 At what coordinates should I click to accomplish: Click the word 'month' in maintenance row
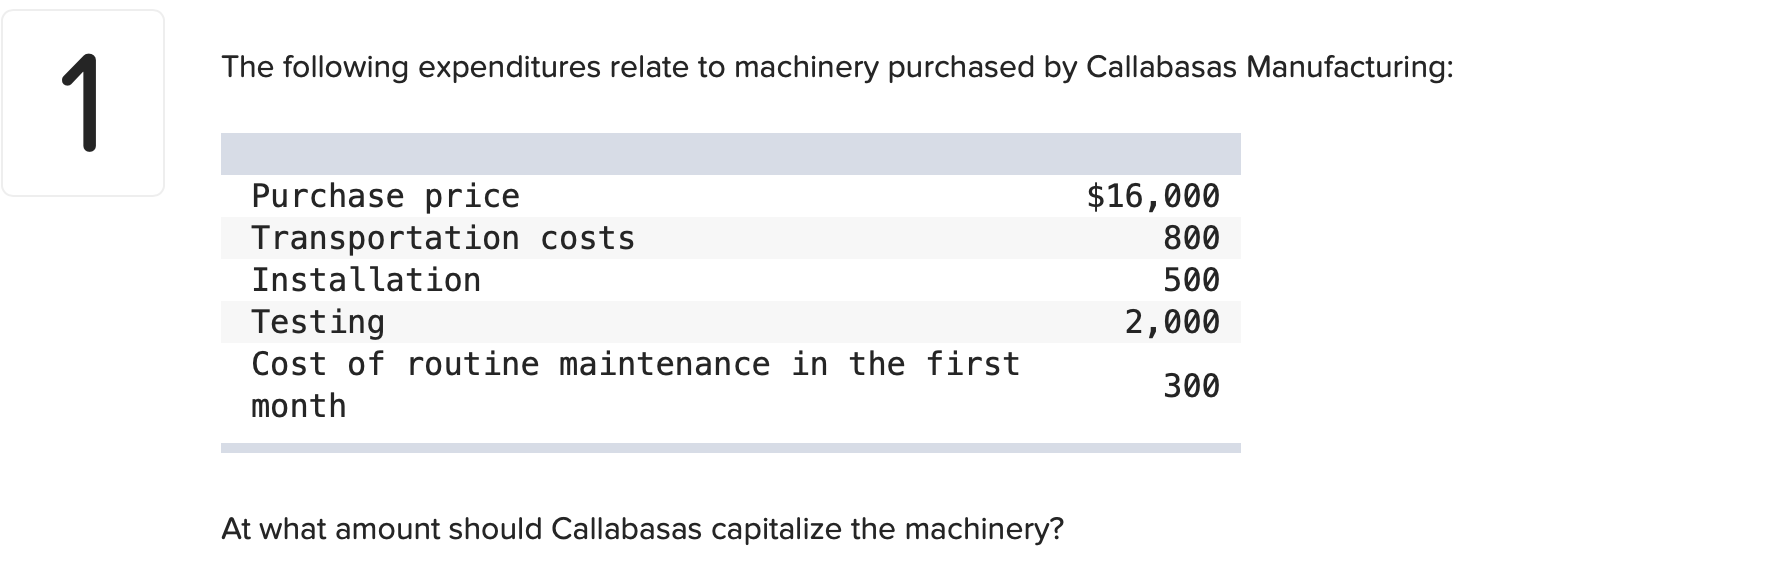point(299,406)
